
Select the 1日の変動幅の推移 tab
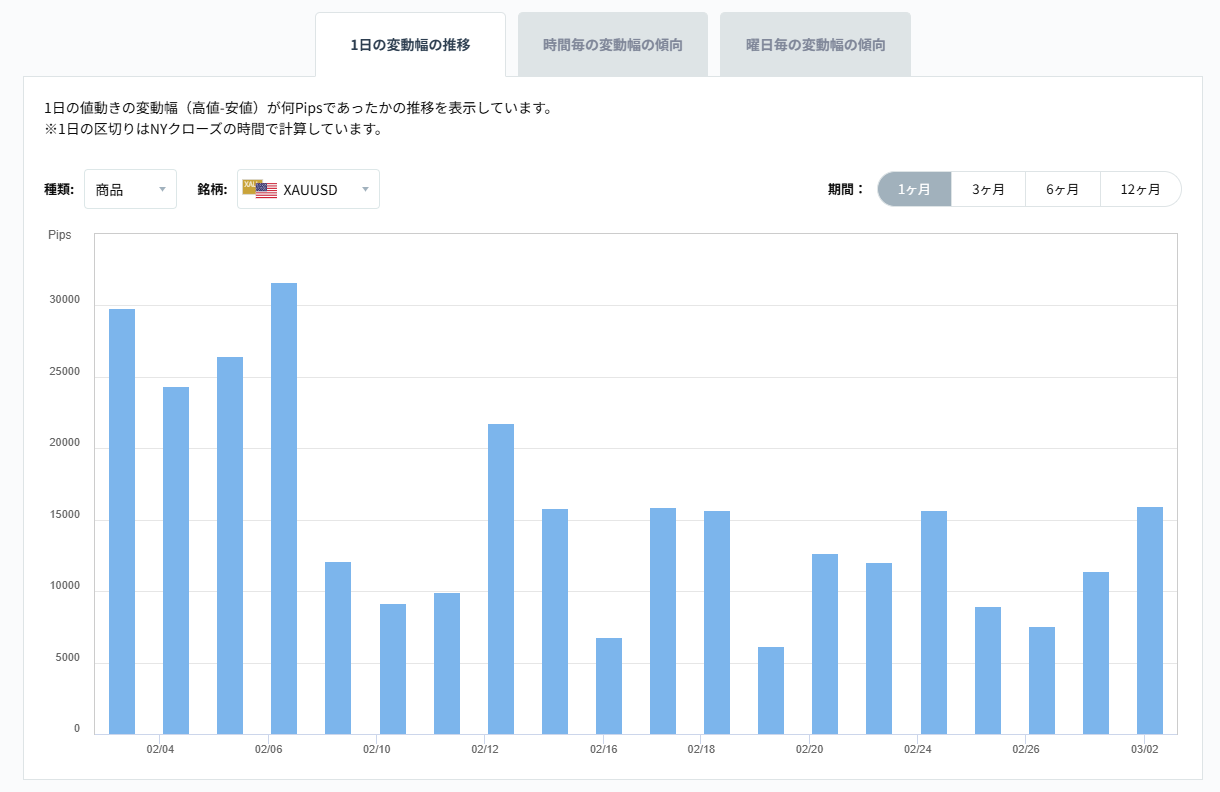click(410, 44)
